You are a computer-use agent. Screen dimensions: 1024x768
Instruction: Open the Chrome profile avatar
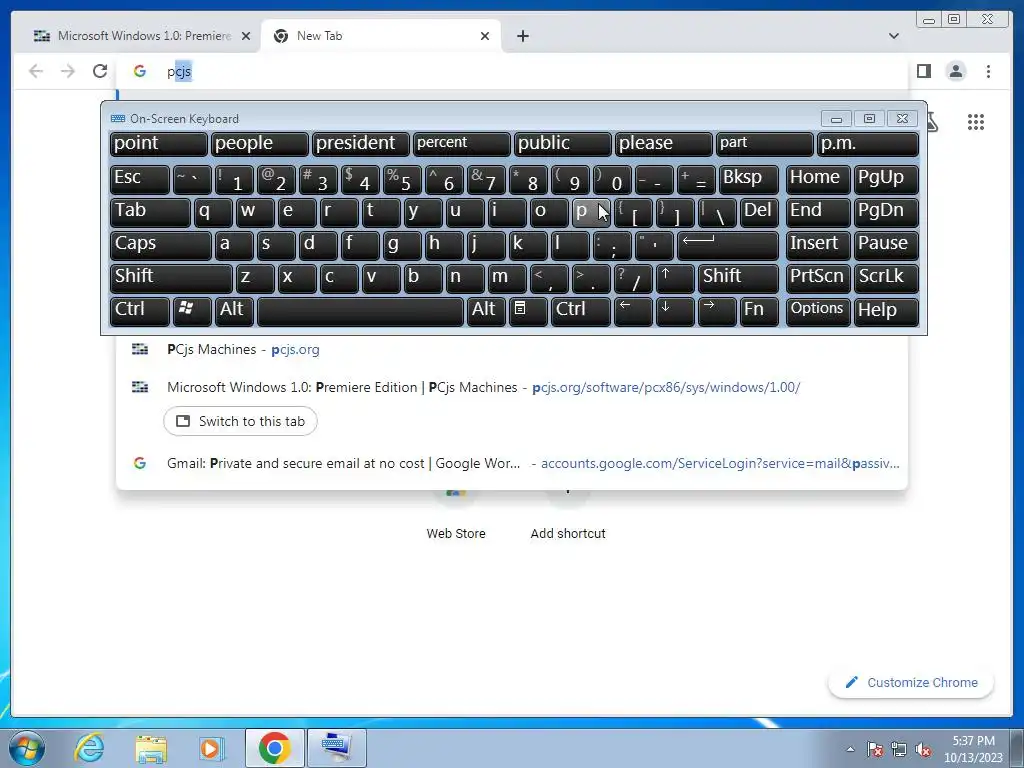[x=955, y=71]
